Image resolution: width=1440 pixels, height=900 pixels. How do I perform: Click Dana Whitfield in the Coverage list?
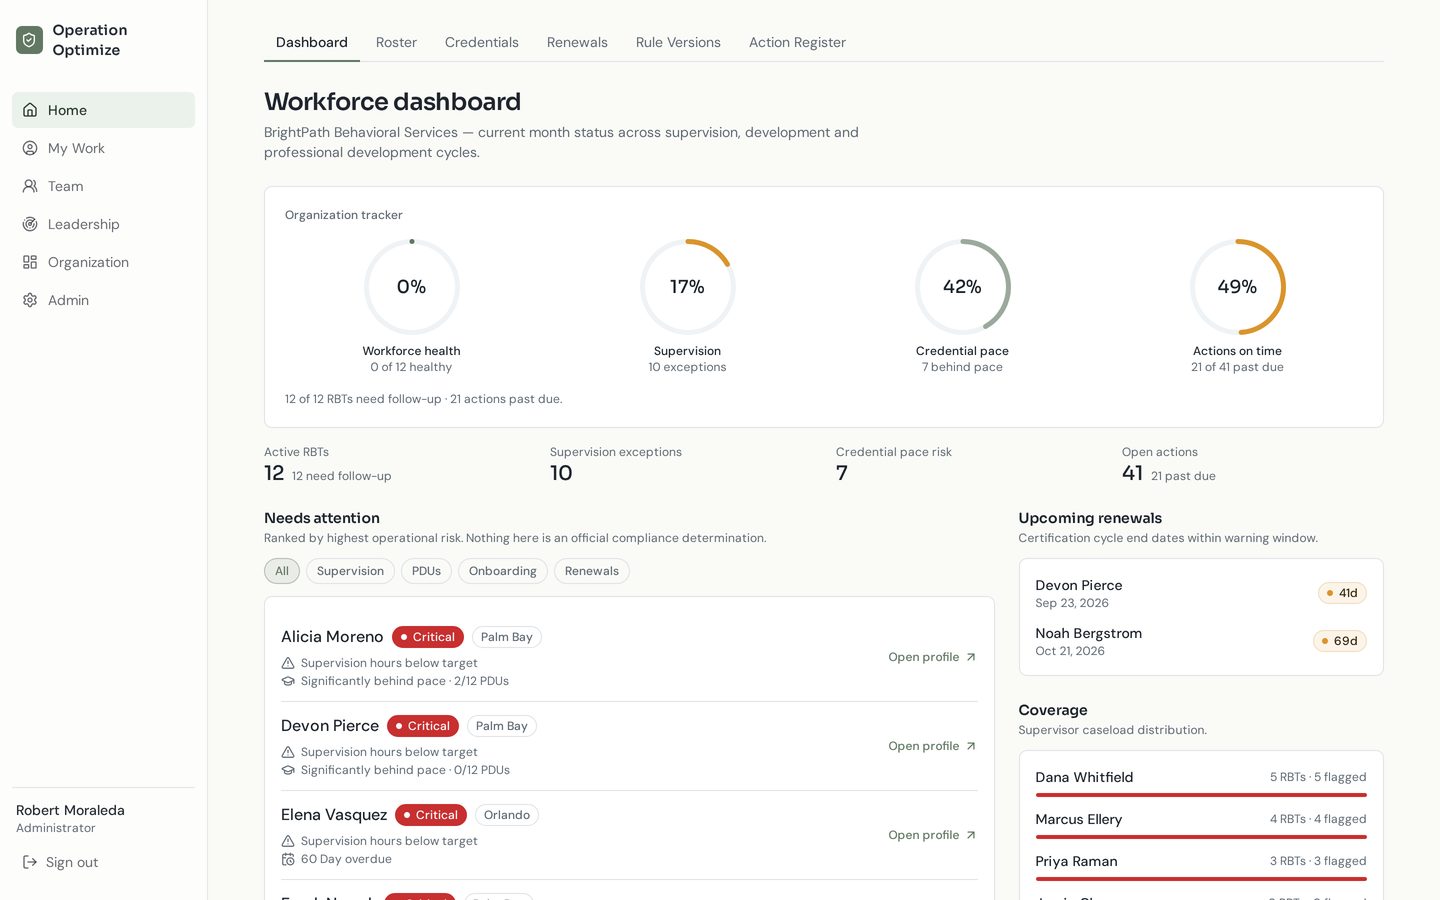(1084, 777)
